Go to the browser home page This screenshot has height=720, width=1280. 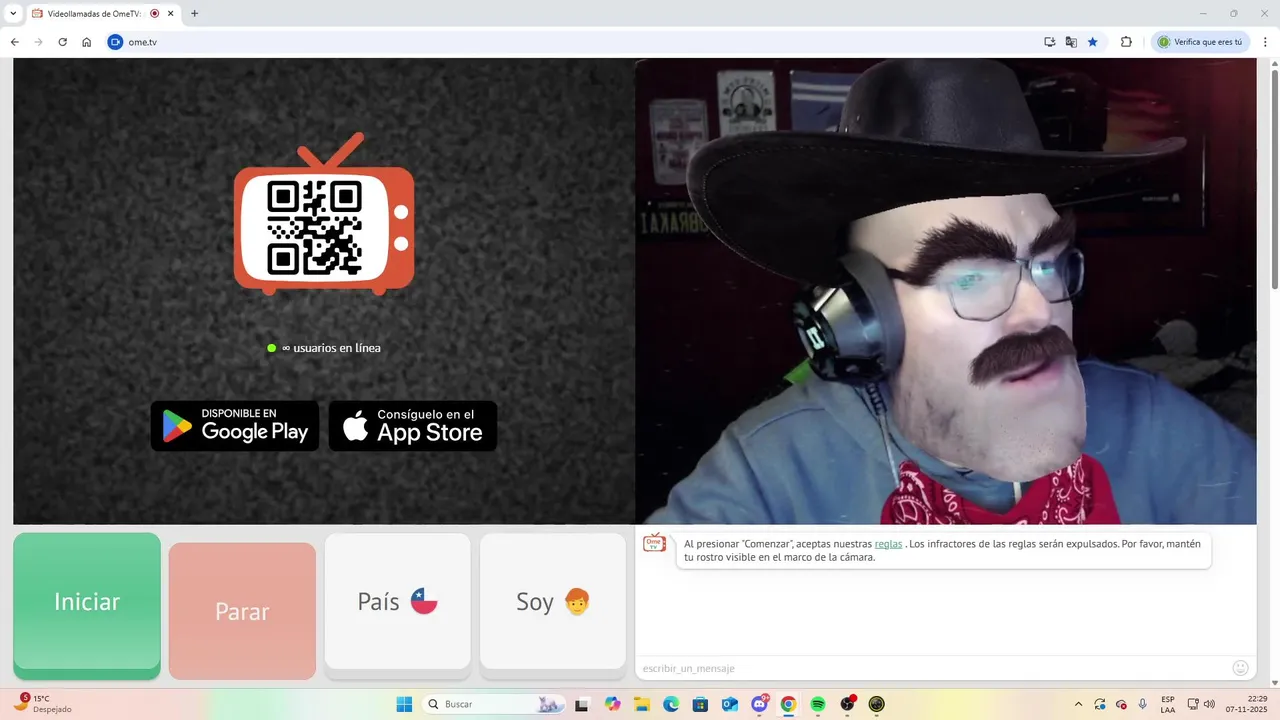coord(87,42)
